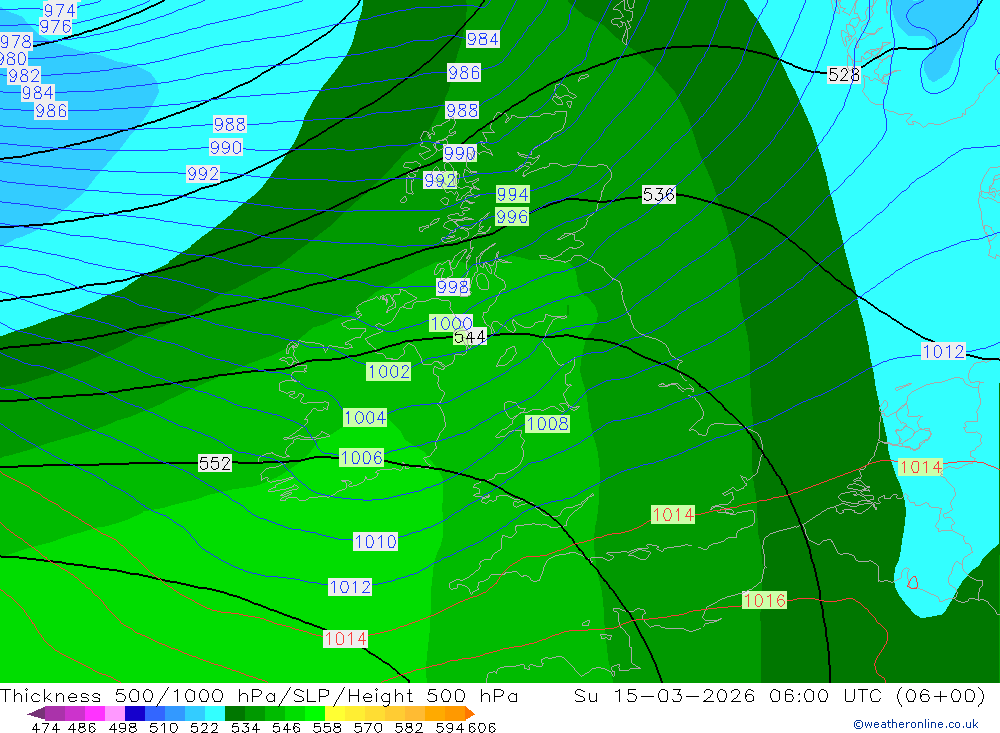Open the weatheronline.co.uk copyright link

915,724
